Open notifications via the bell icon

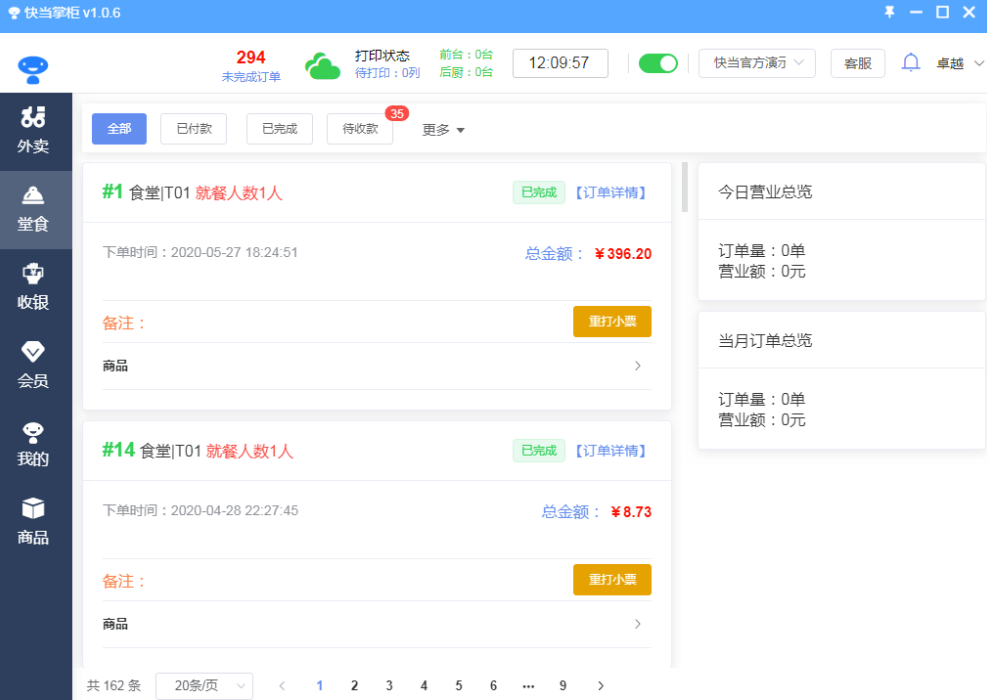click(911, 62)
